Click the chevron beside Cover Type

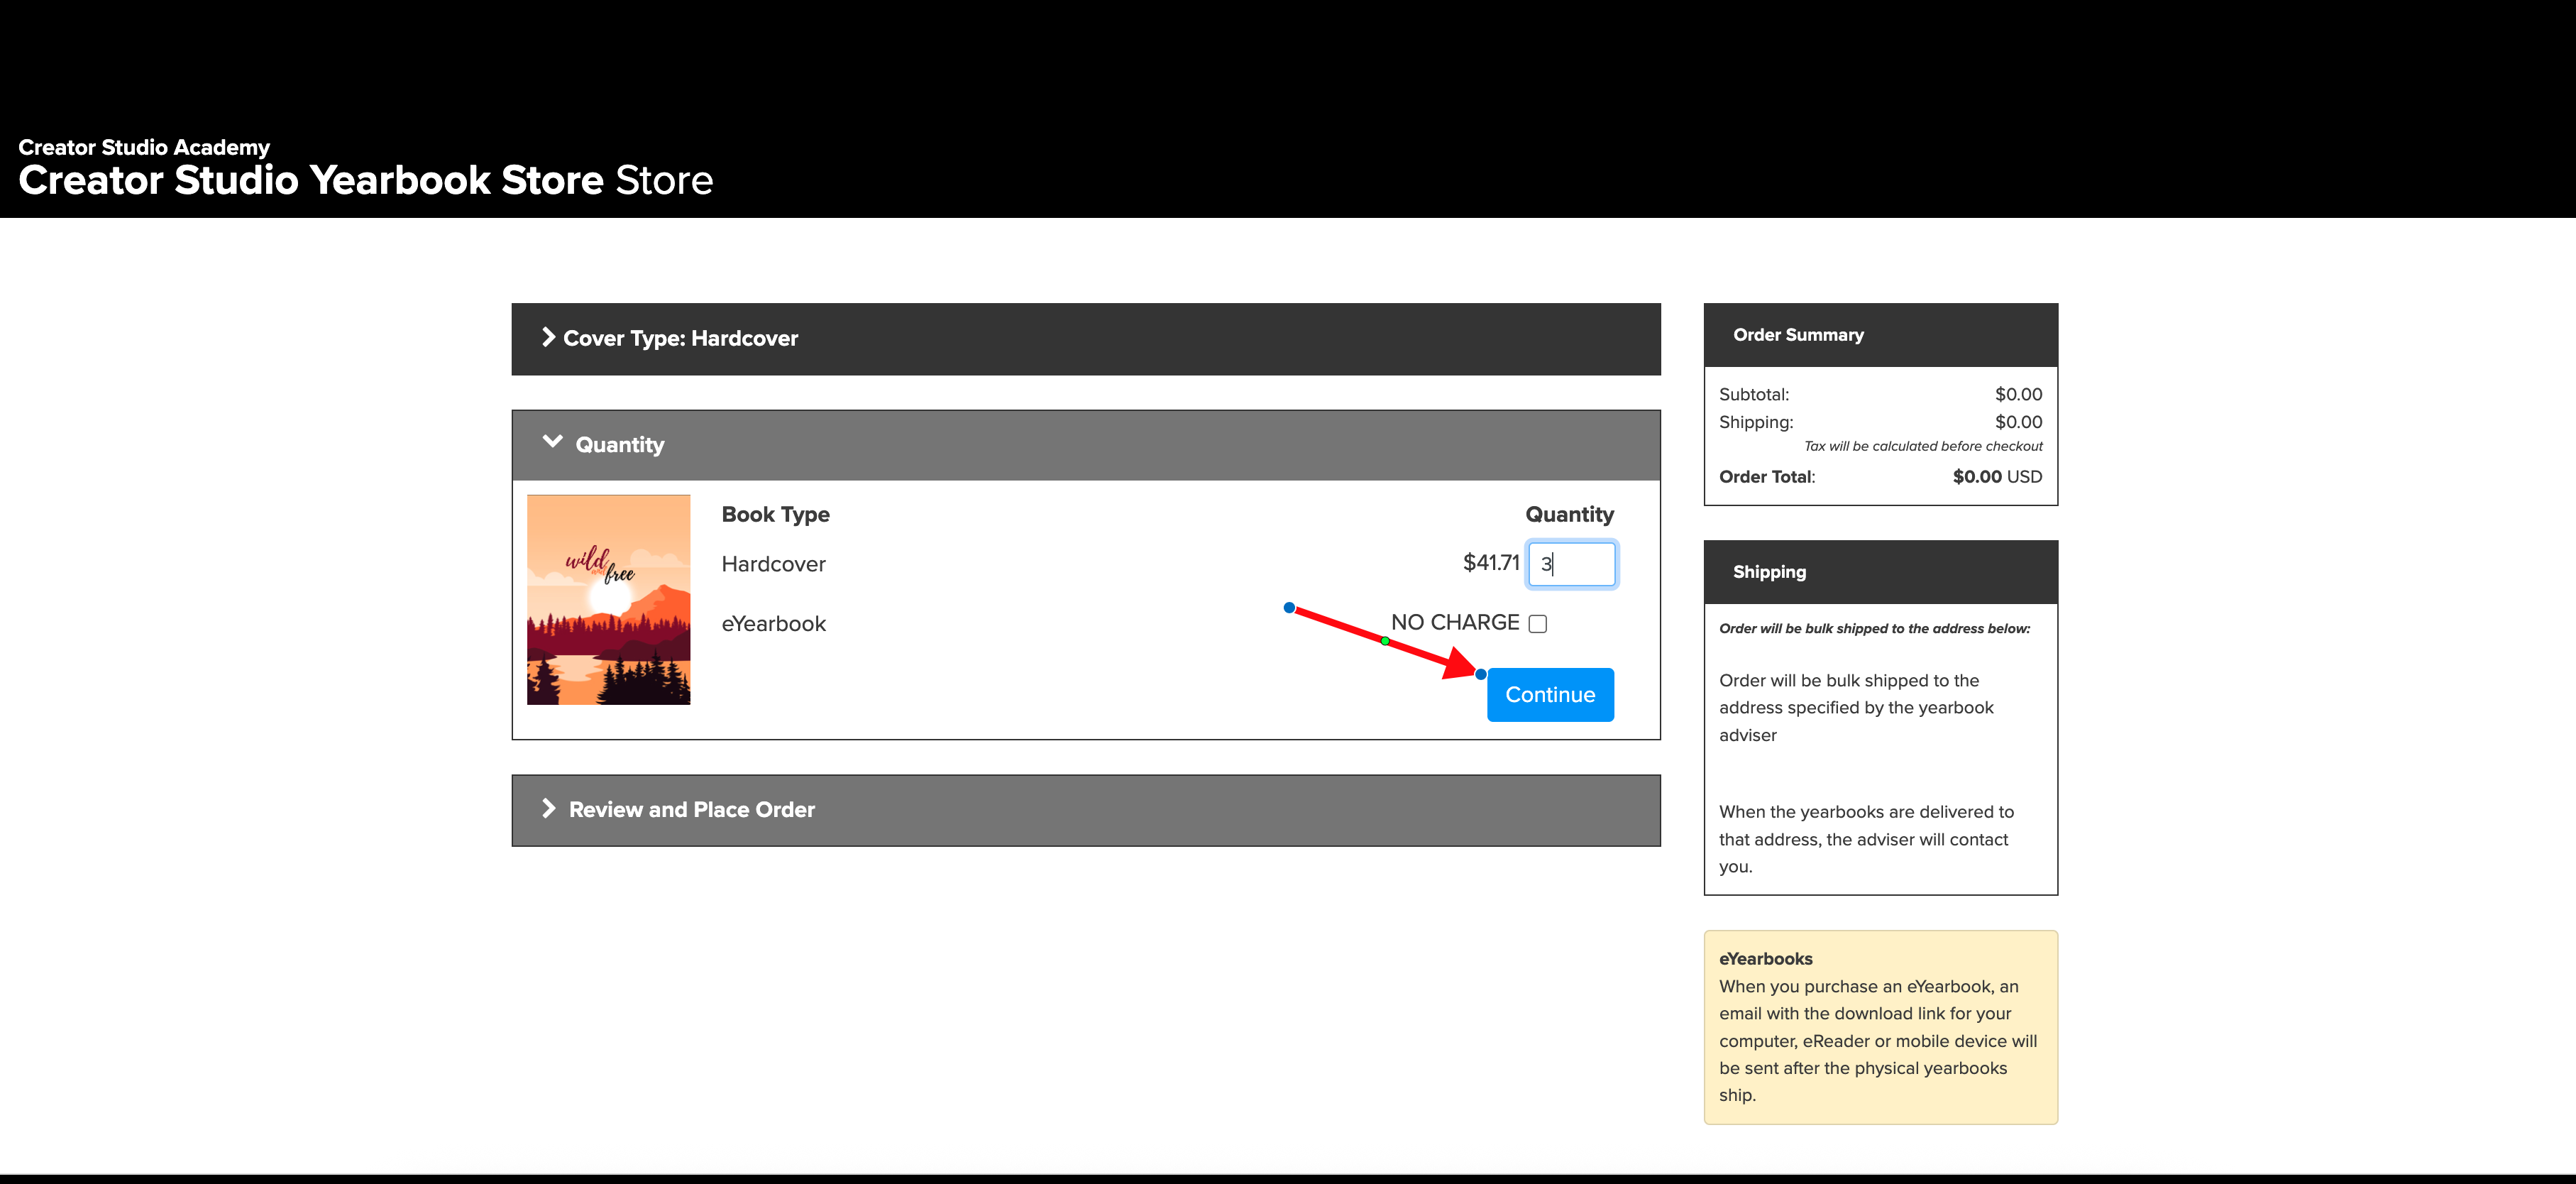click(x=548, y=337)
